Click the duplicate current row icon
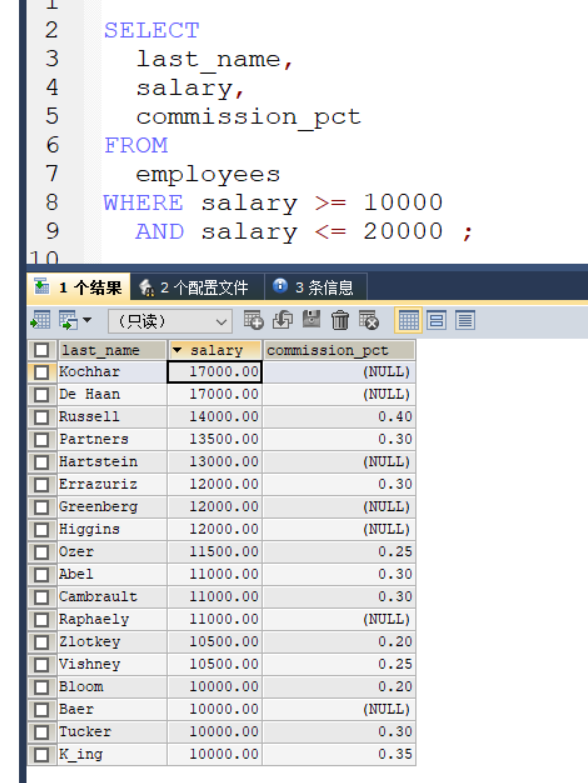The height and width of the screenshot is (783, 588). (283, 320)
